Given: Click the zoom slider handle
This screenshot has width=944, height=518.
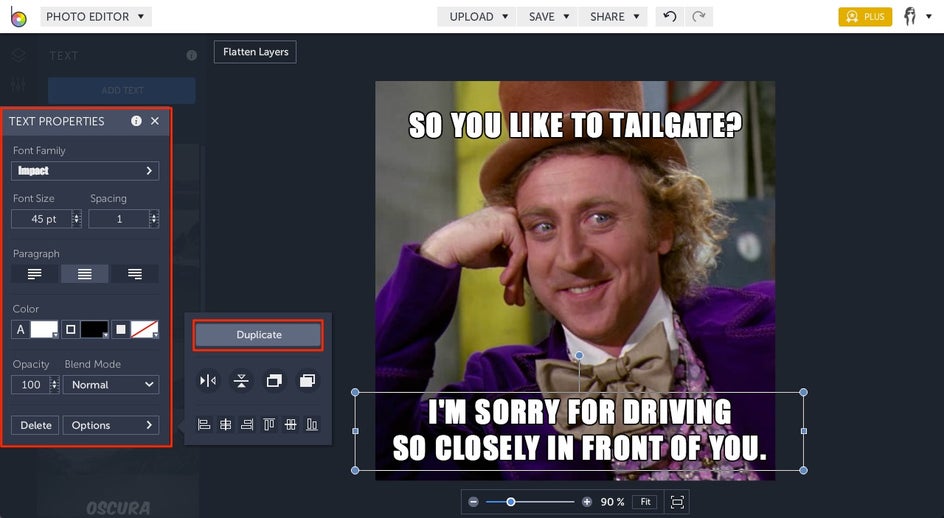Looking at the screenshot, I should [511, 502].
